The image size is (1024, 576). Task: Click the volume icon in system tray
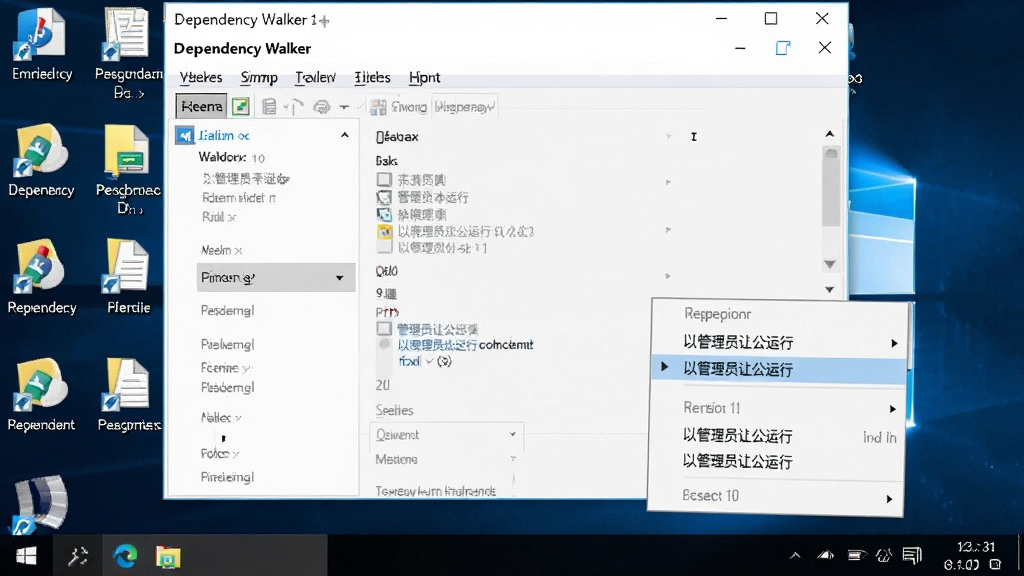click(x=884, y=556)
